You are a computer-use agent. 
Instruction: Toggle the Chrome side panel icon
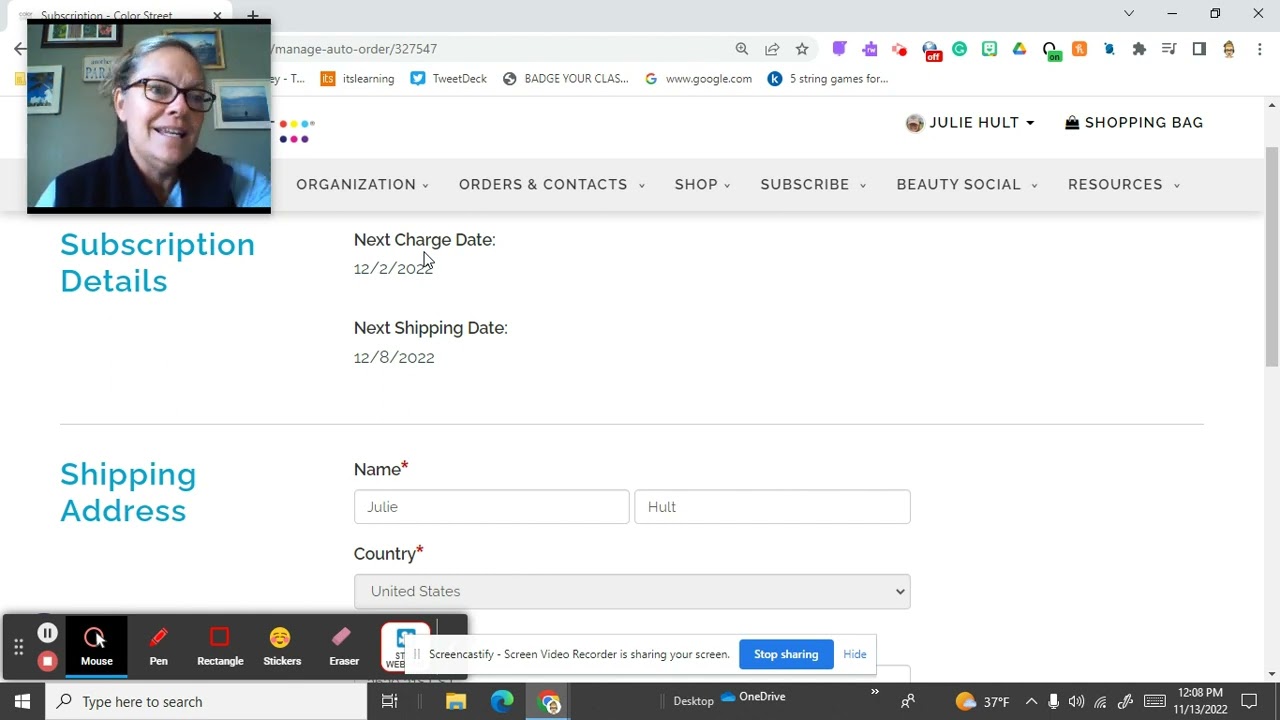click(1199, 49)
